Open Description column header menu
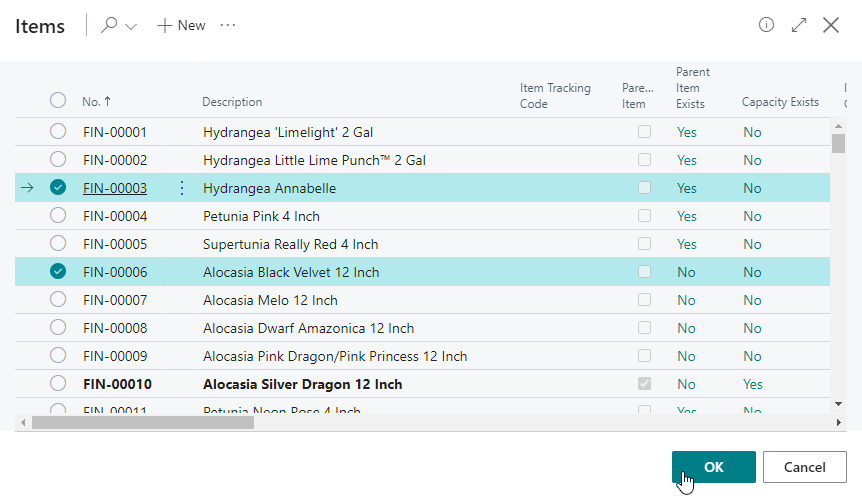This screenshot has width=862, height=502. (232, 102)
